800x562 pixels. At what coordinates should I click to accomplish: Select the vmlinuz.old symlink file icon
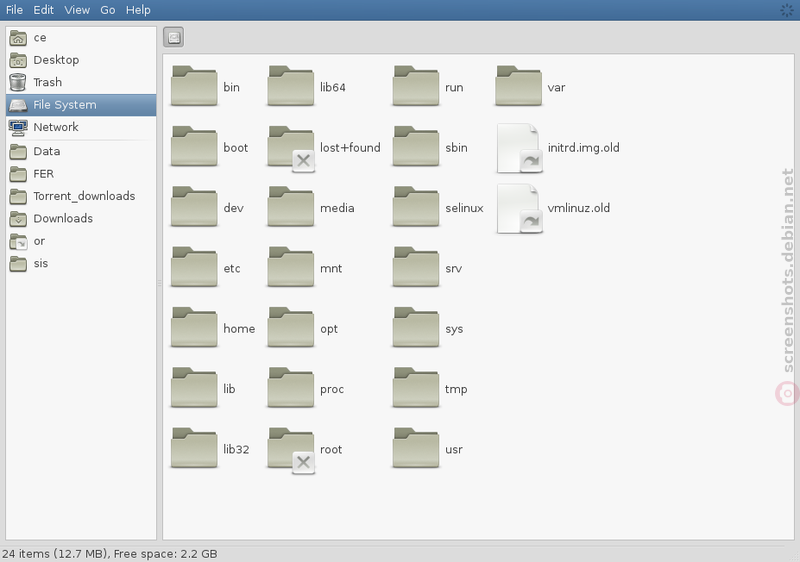coord(519,209)
